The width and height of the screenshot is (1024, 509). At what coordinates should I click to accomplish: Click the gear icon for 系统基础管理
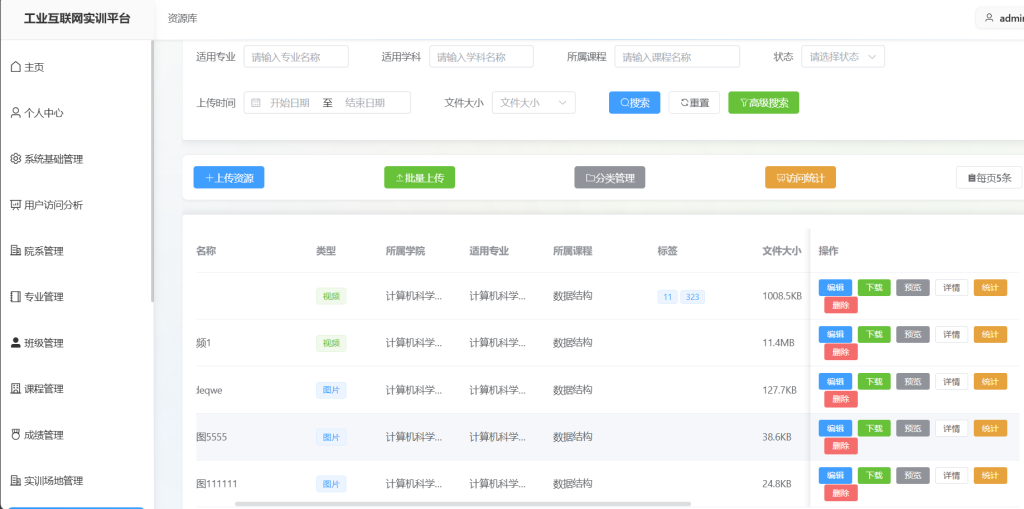(15, 159)
